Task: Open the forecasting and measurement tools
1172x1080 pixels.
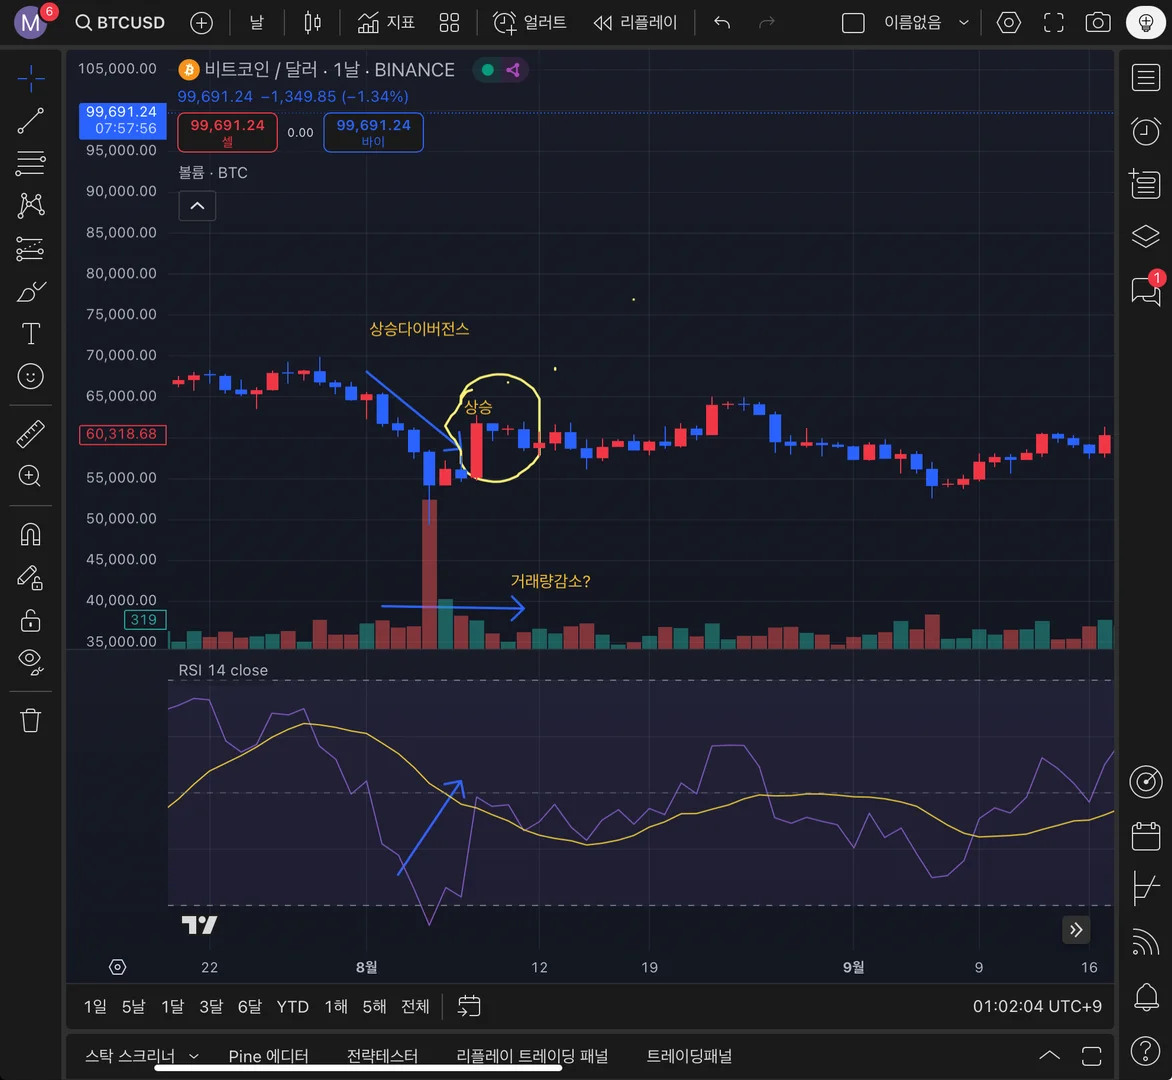Action: coord(31,249)
